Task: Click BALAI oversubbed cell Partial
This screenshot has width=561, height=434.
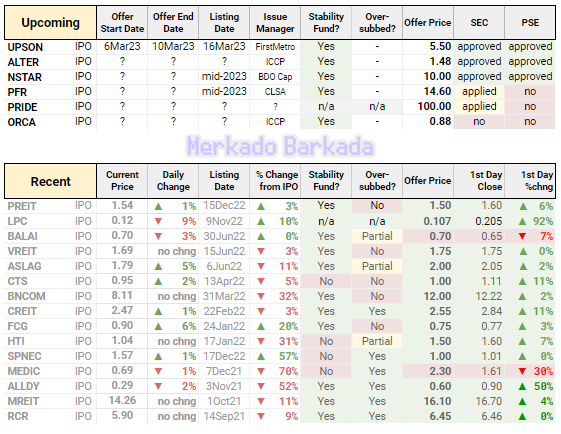Action: 377,236
